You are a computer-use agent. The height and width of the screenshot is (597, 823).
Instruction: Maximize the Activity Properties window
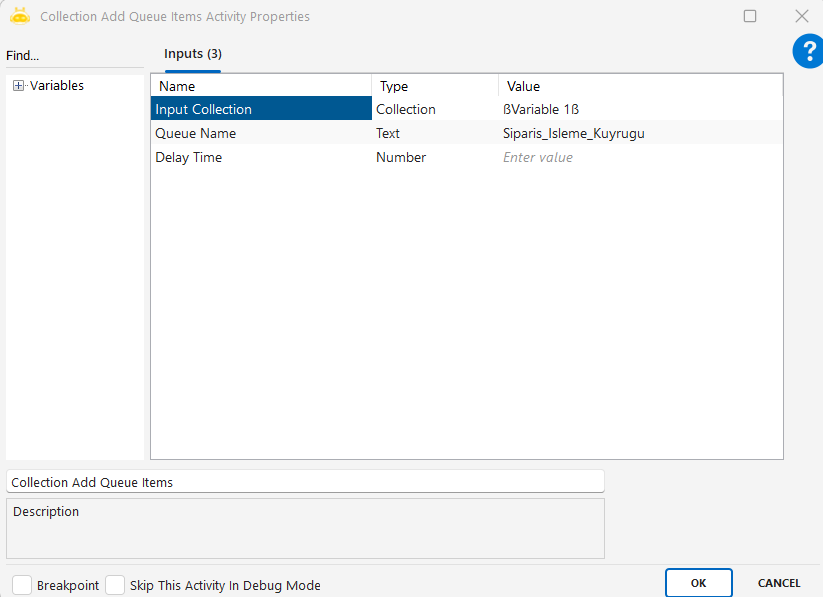[x=750, y=16]
